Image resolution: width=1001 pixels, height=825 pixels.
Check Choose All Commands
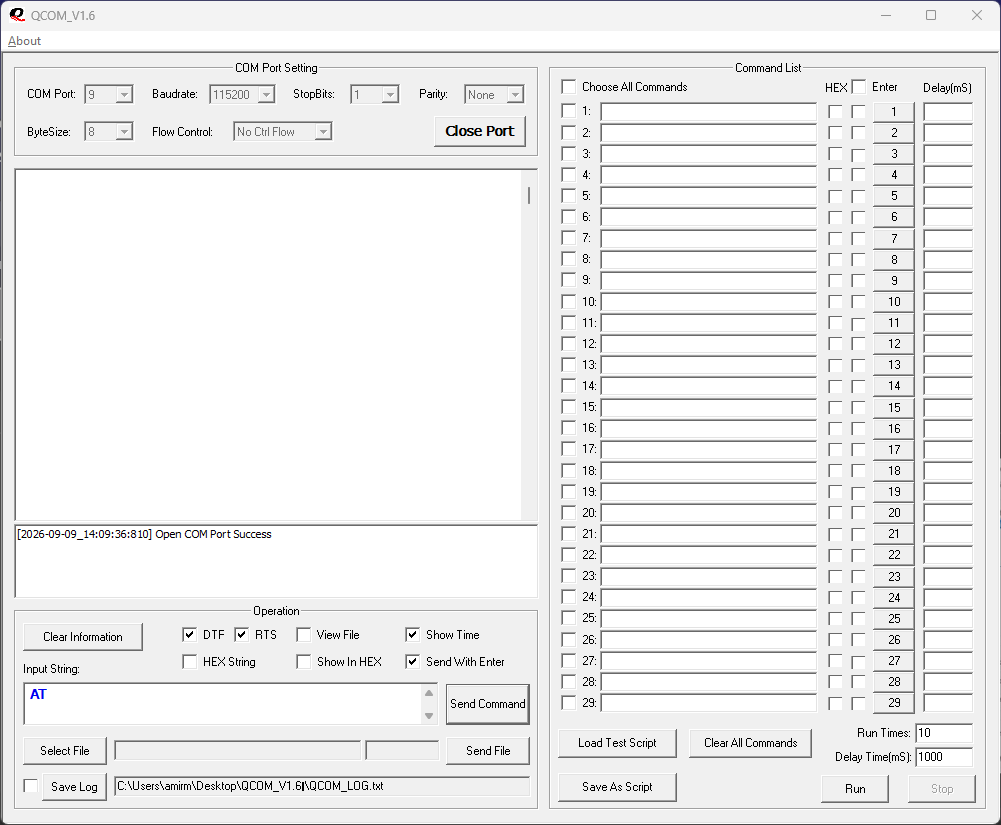[x=568, y=86]
